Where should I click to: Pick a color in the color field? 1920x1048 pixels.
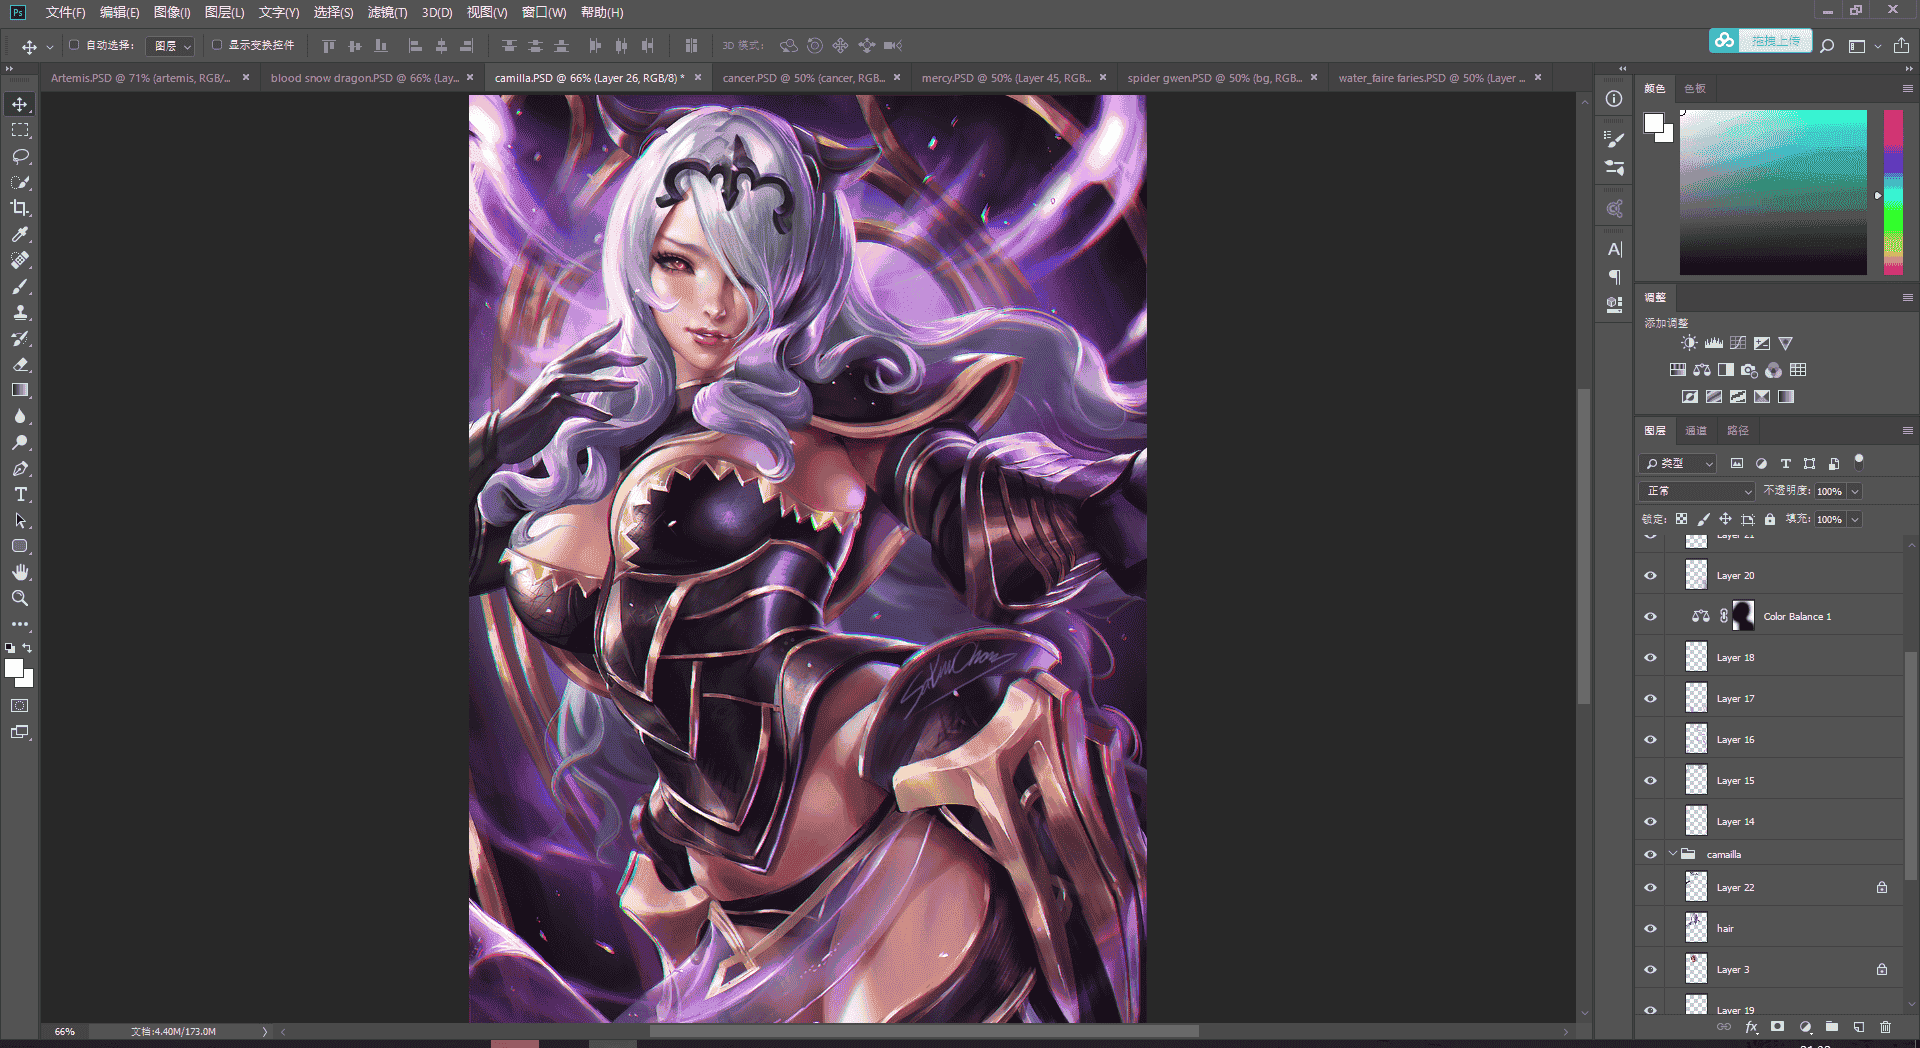(1773, 192)
